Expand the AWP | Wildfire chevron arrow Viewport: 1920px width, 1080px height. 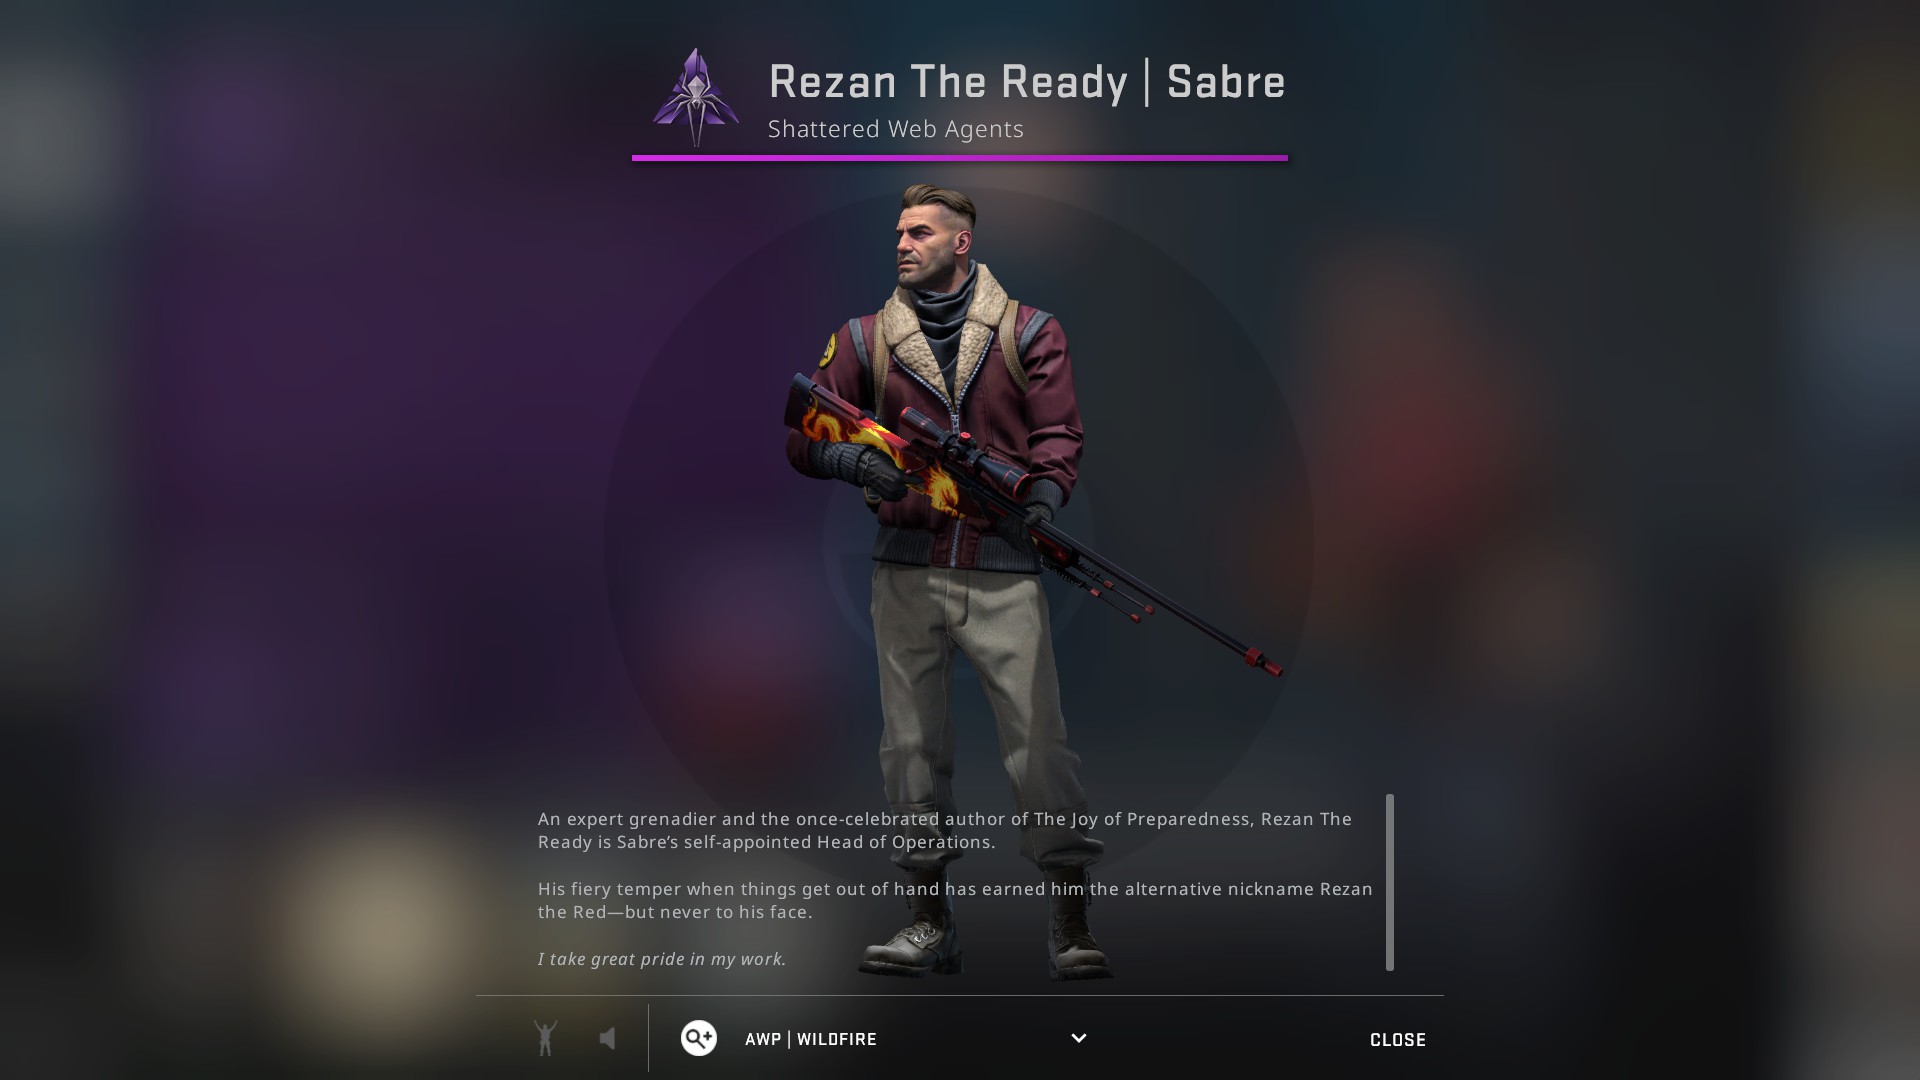pyautogui.click(x=1078, y=1038)
